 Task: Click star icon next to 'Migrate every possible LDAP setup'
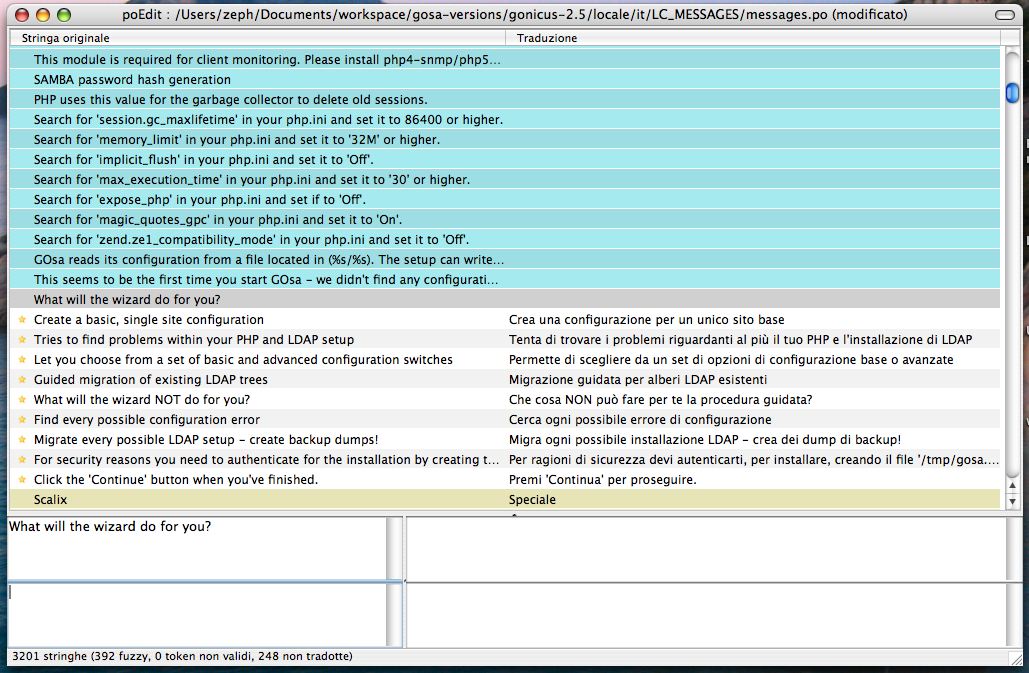[x=21, y=440]
